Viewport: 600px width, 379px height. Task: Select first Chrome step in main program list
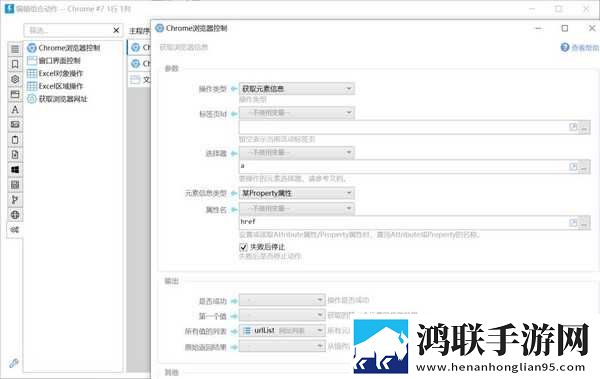point(139,47)
